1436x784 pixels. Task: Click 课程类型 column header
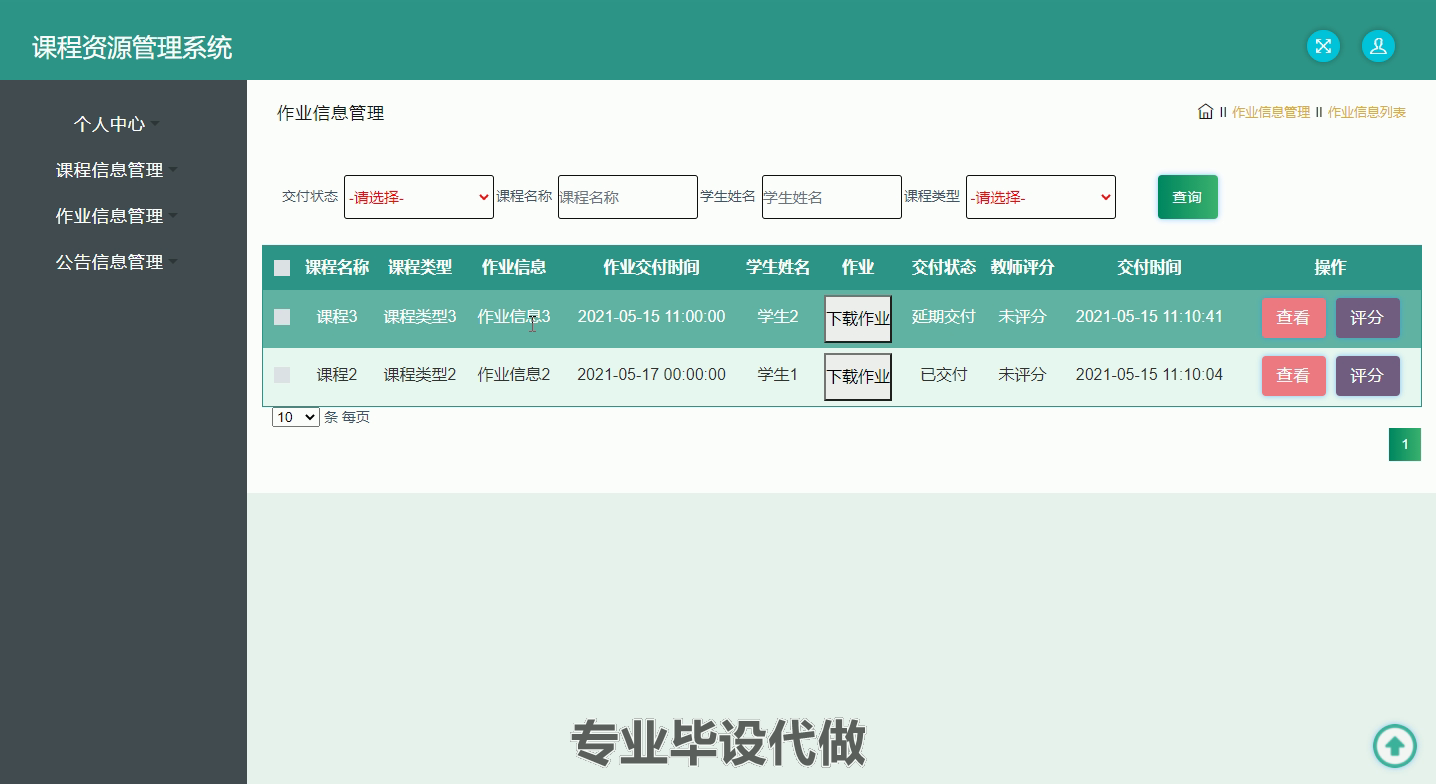[420, 267]
